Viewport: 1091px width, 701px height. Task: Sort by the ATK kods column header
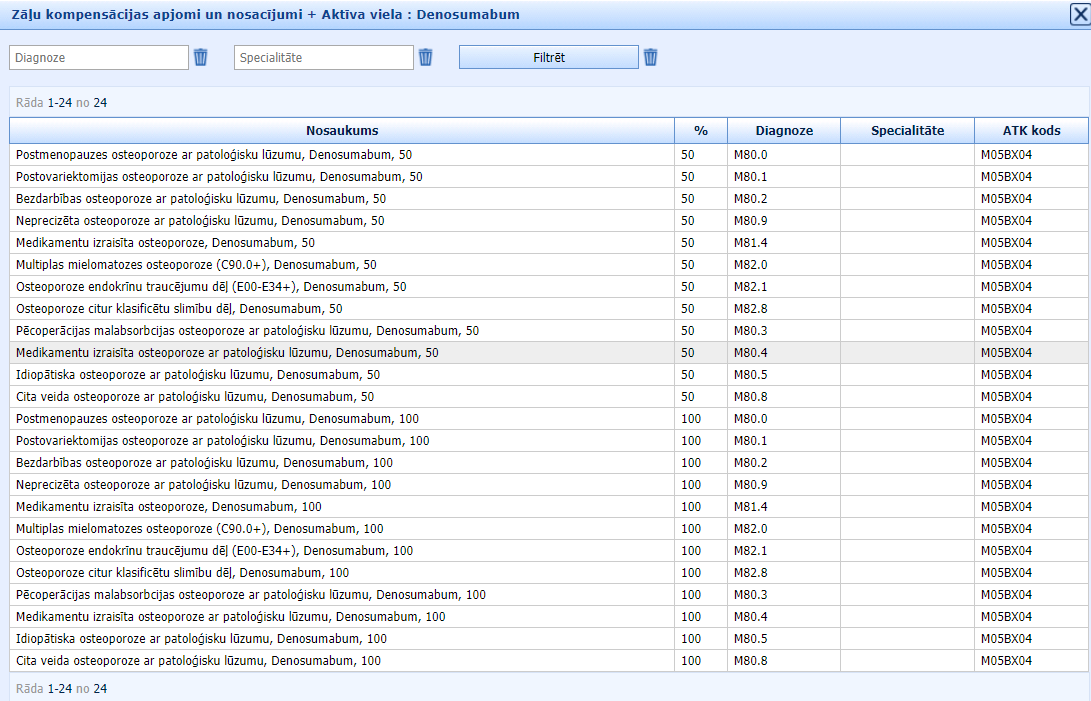1031,131
